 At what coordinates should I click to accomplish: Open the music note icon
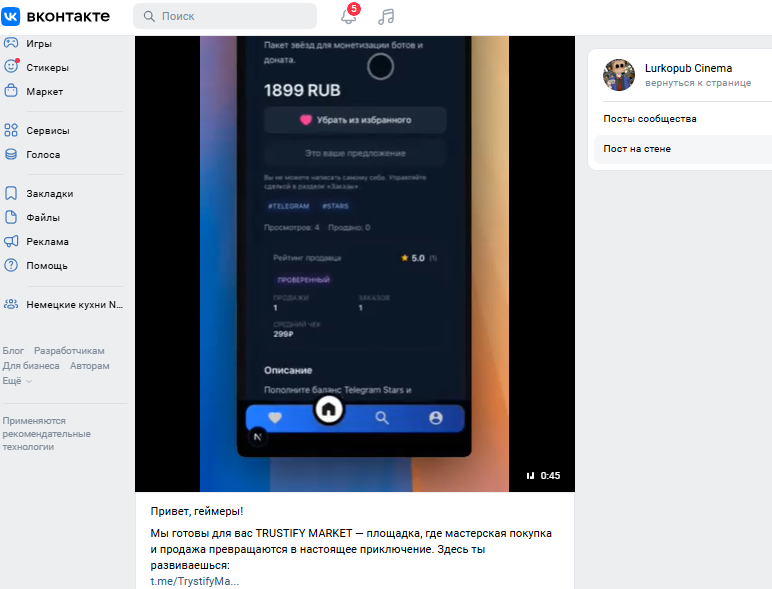tap(386, 16)
